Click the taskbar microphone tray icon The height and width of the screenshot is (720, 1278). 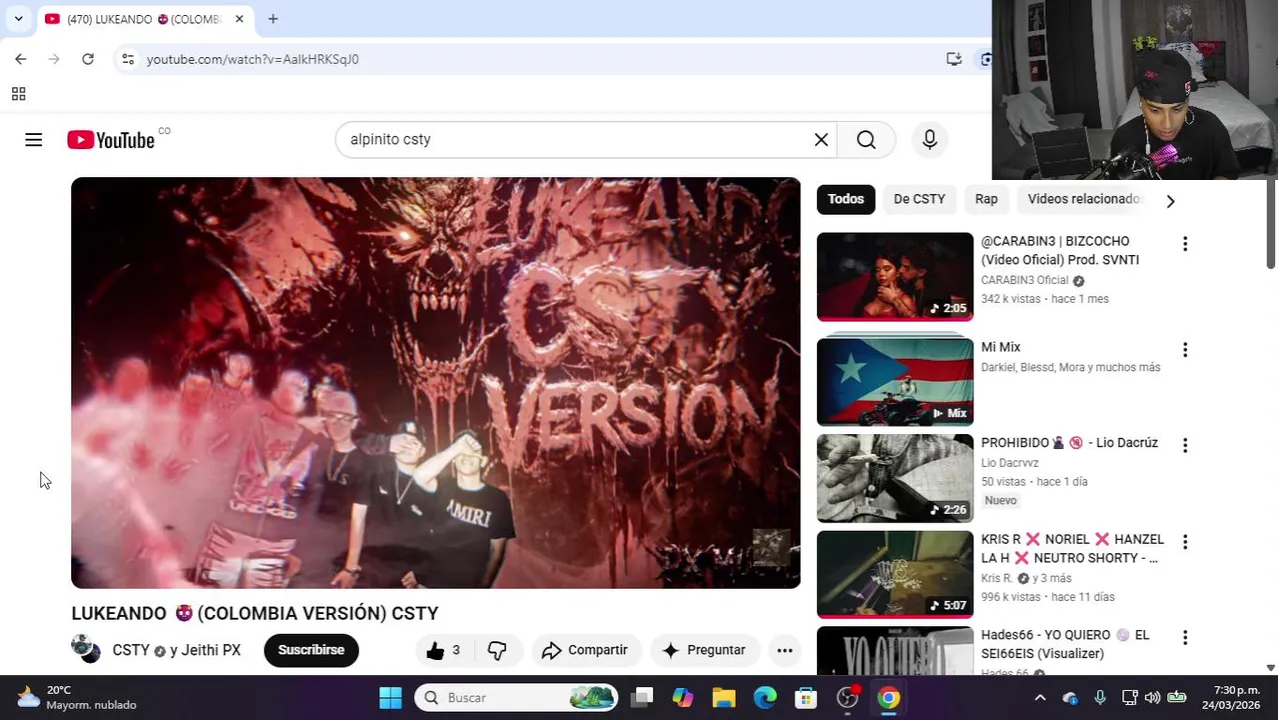coord(1100,698)
